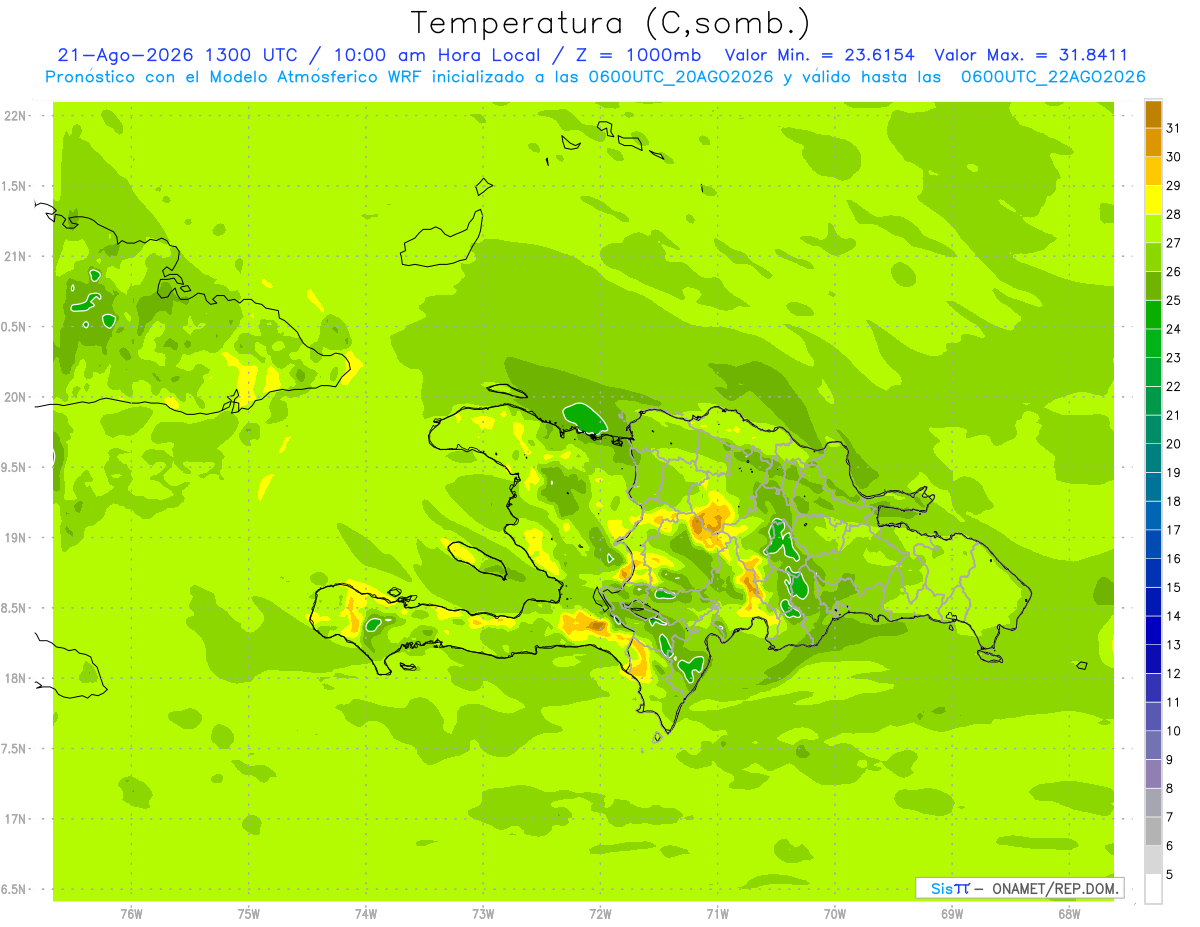Click the "SisTT - ONAMET/REP.DOM." credit box
The image size is (1200, 927).
1020,888
